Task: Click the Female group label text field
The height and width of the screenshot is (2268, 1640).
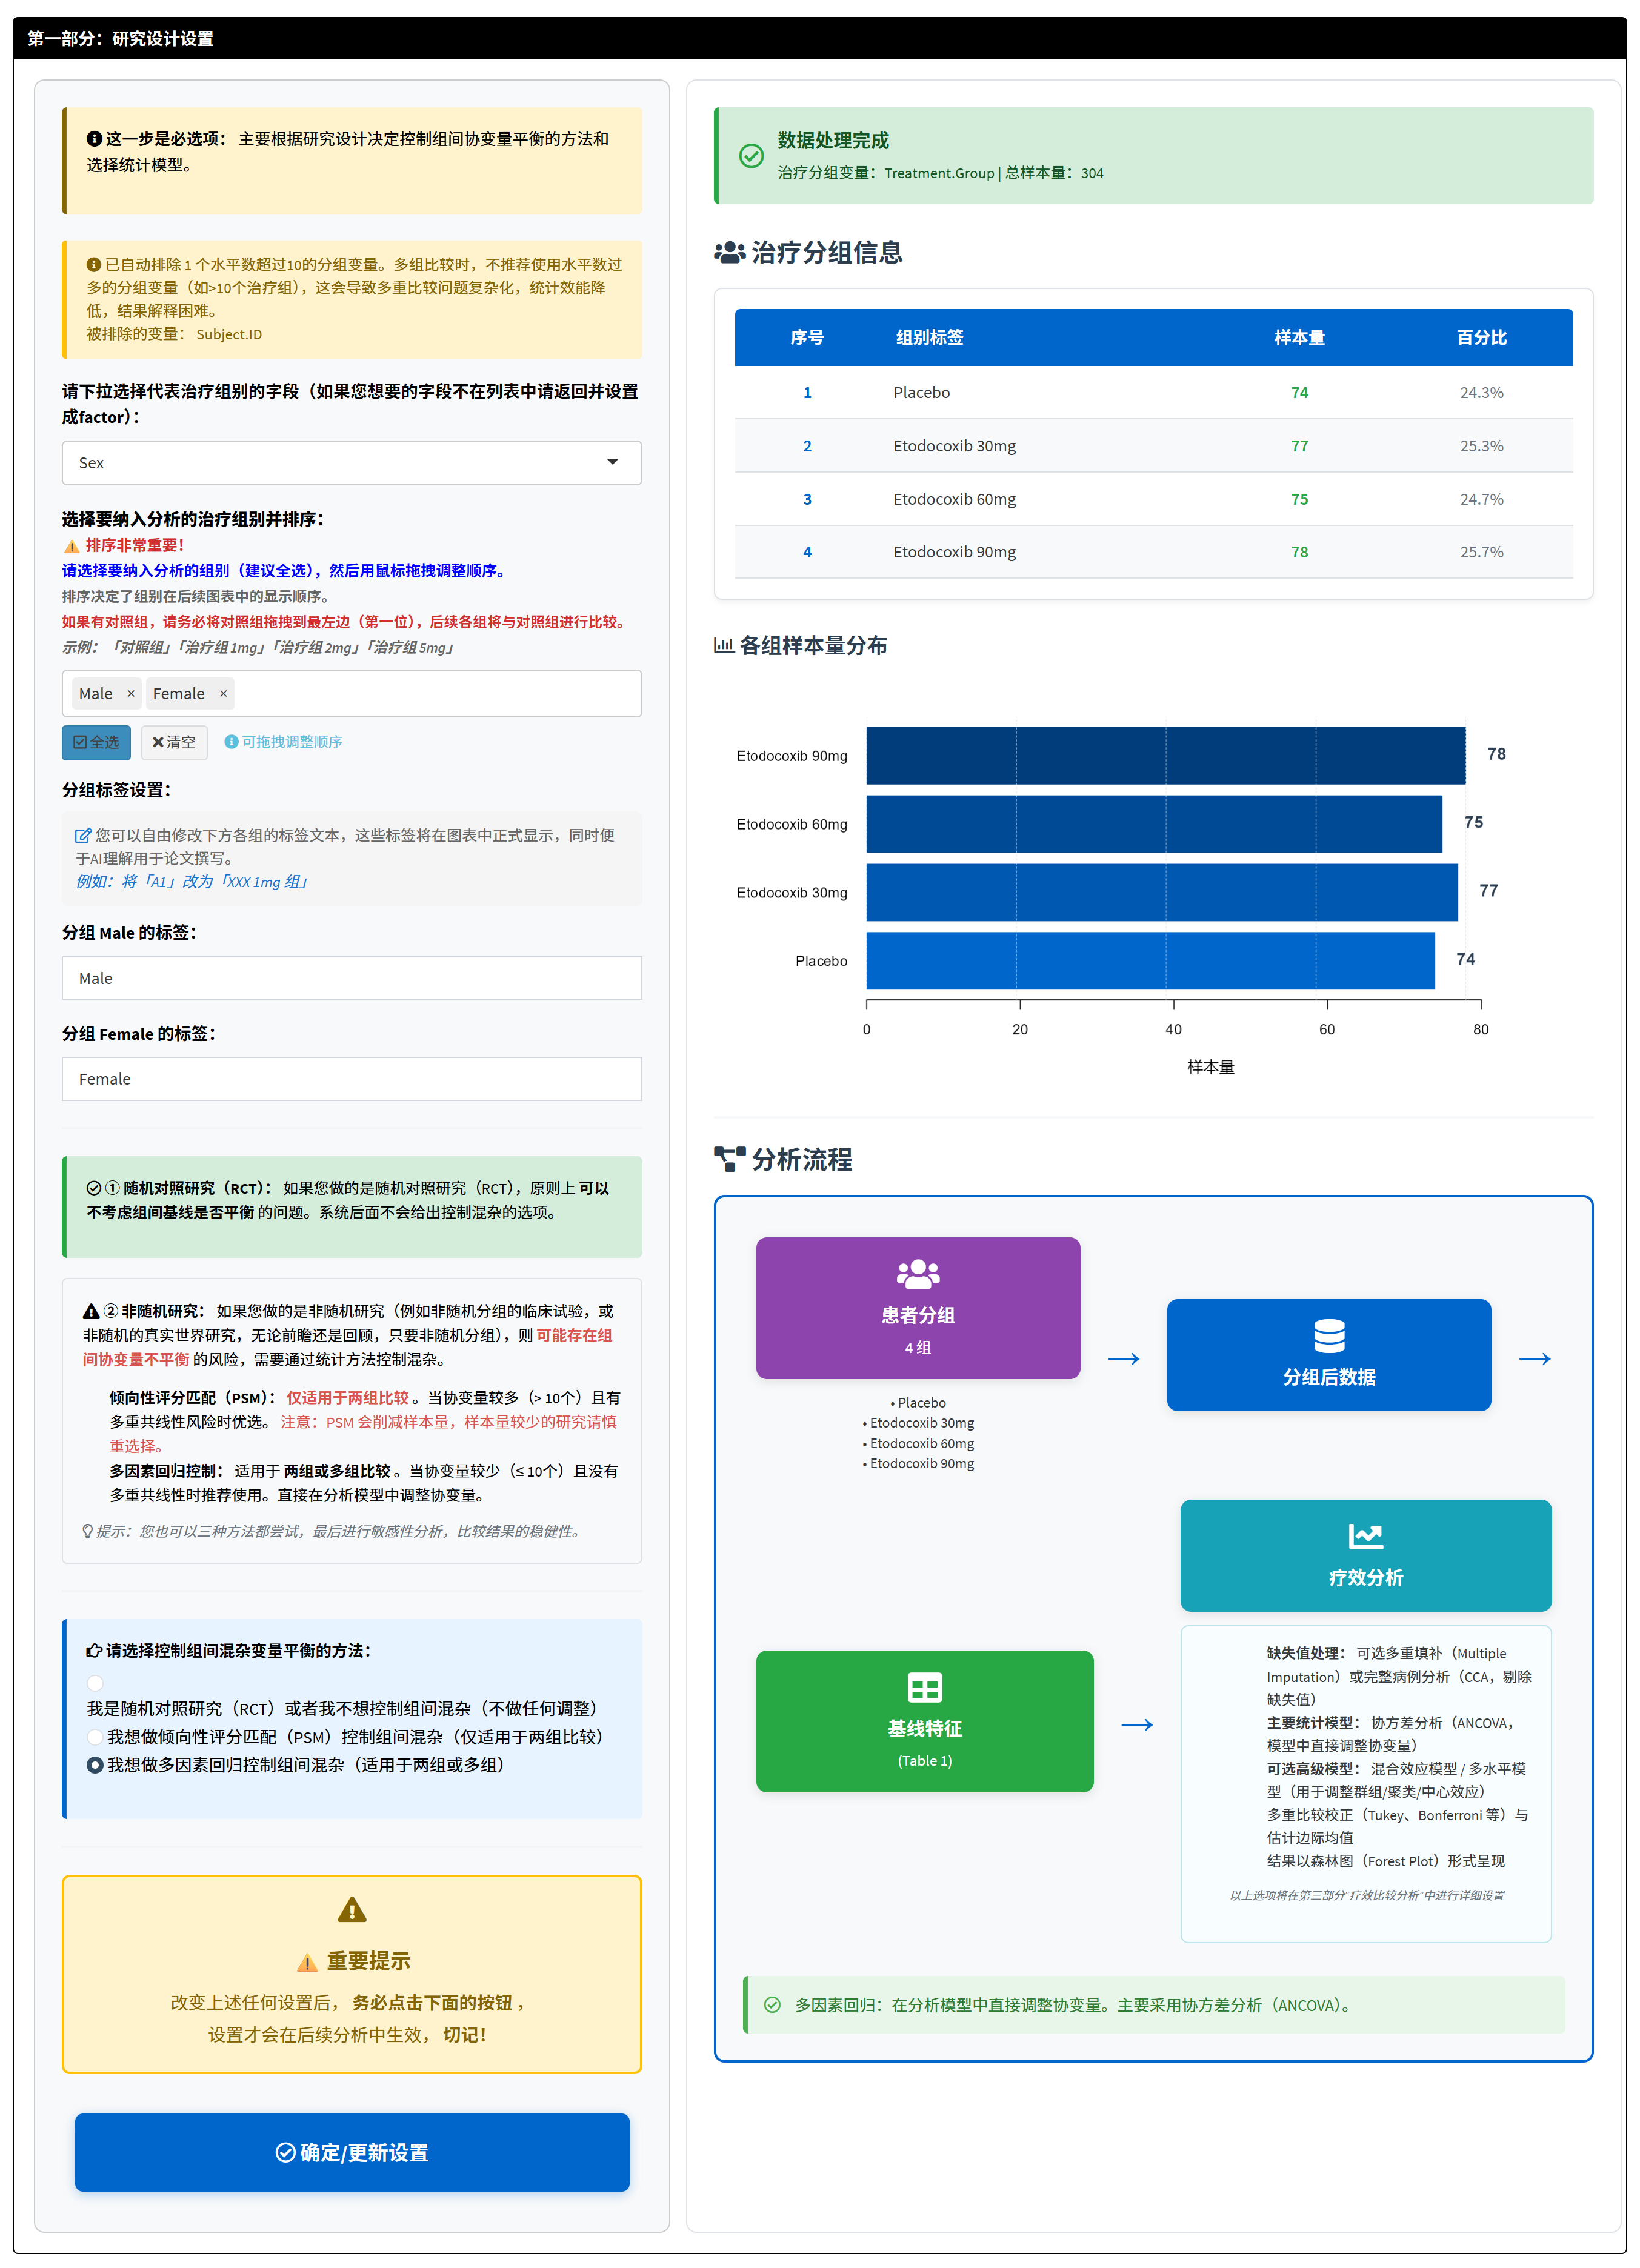Action: click(x=351, y=1078)
